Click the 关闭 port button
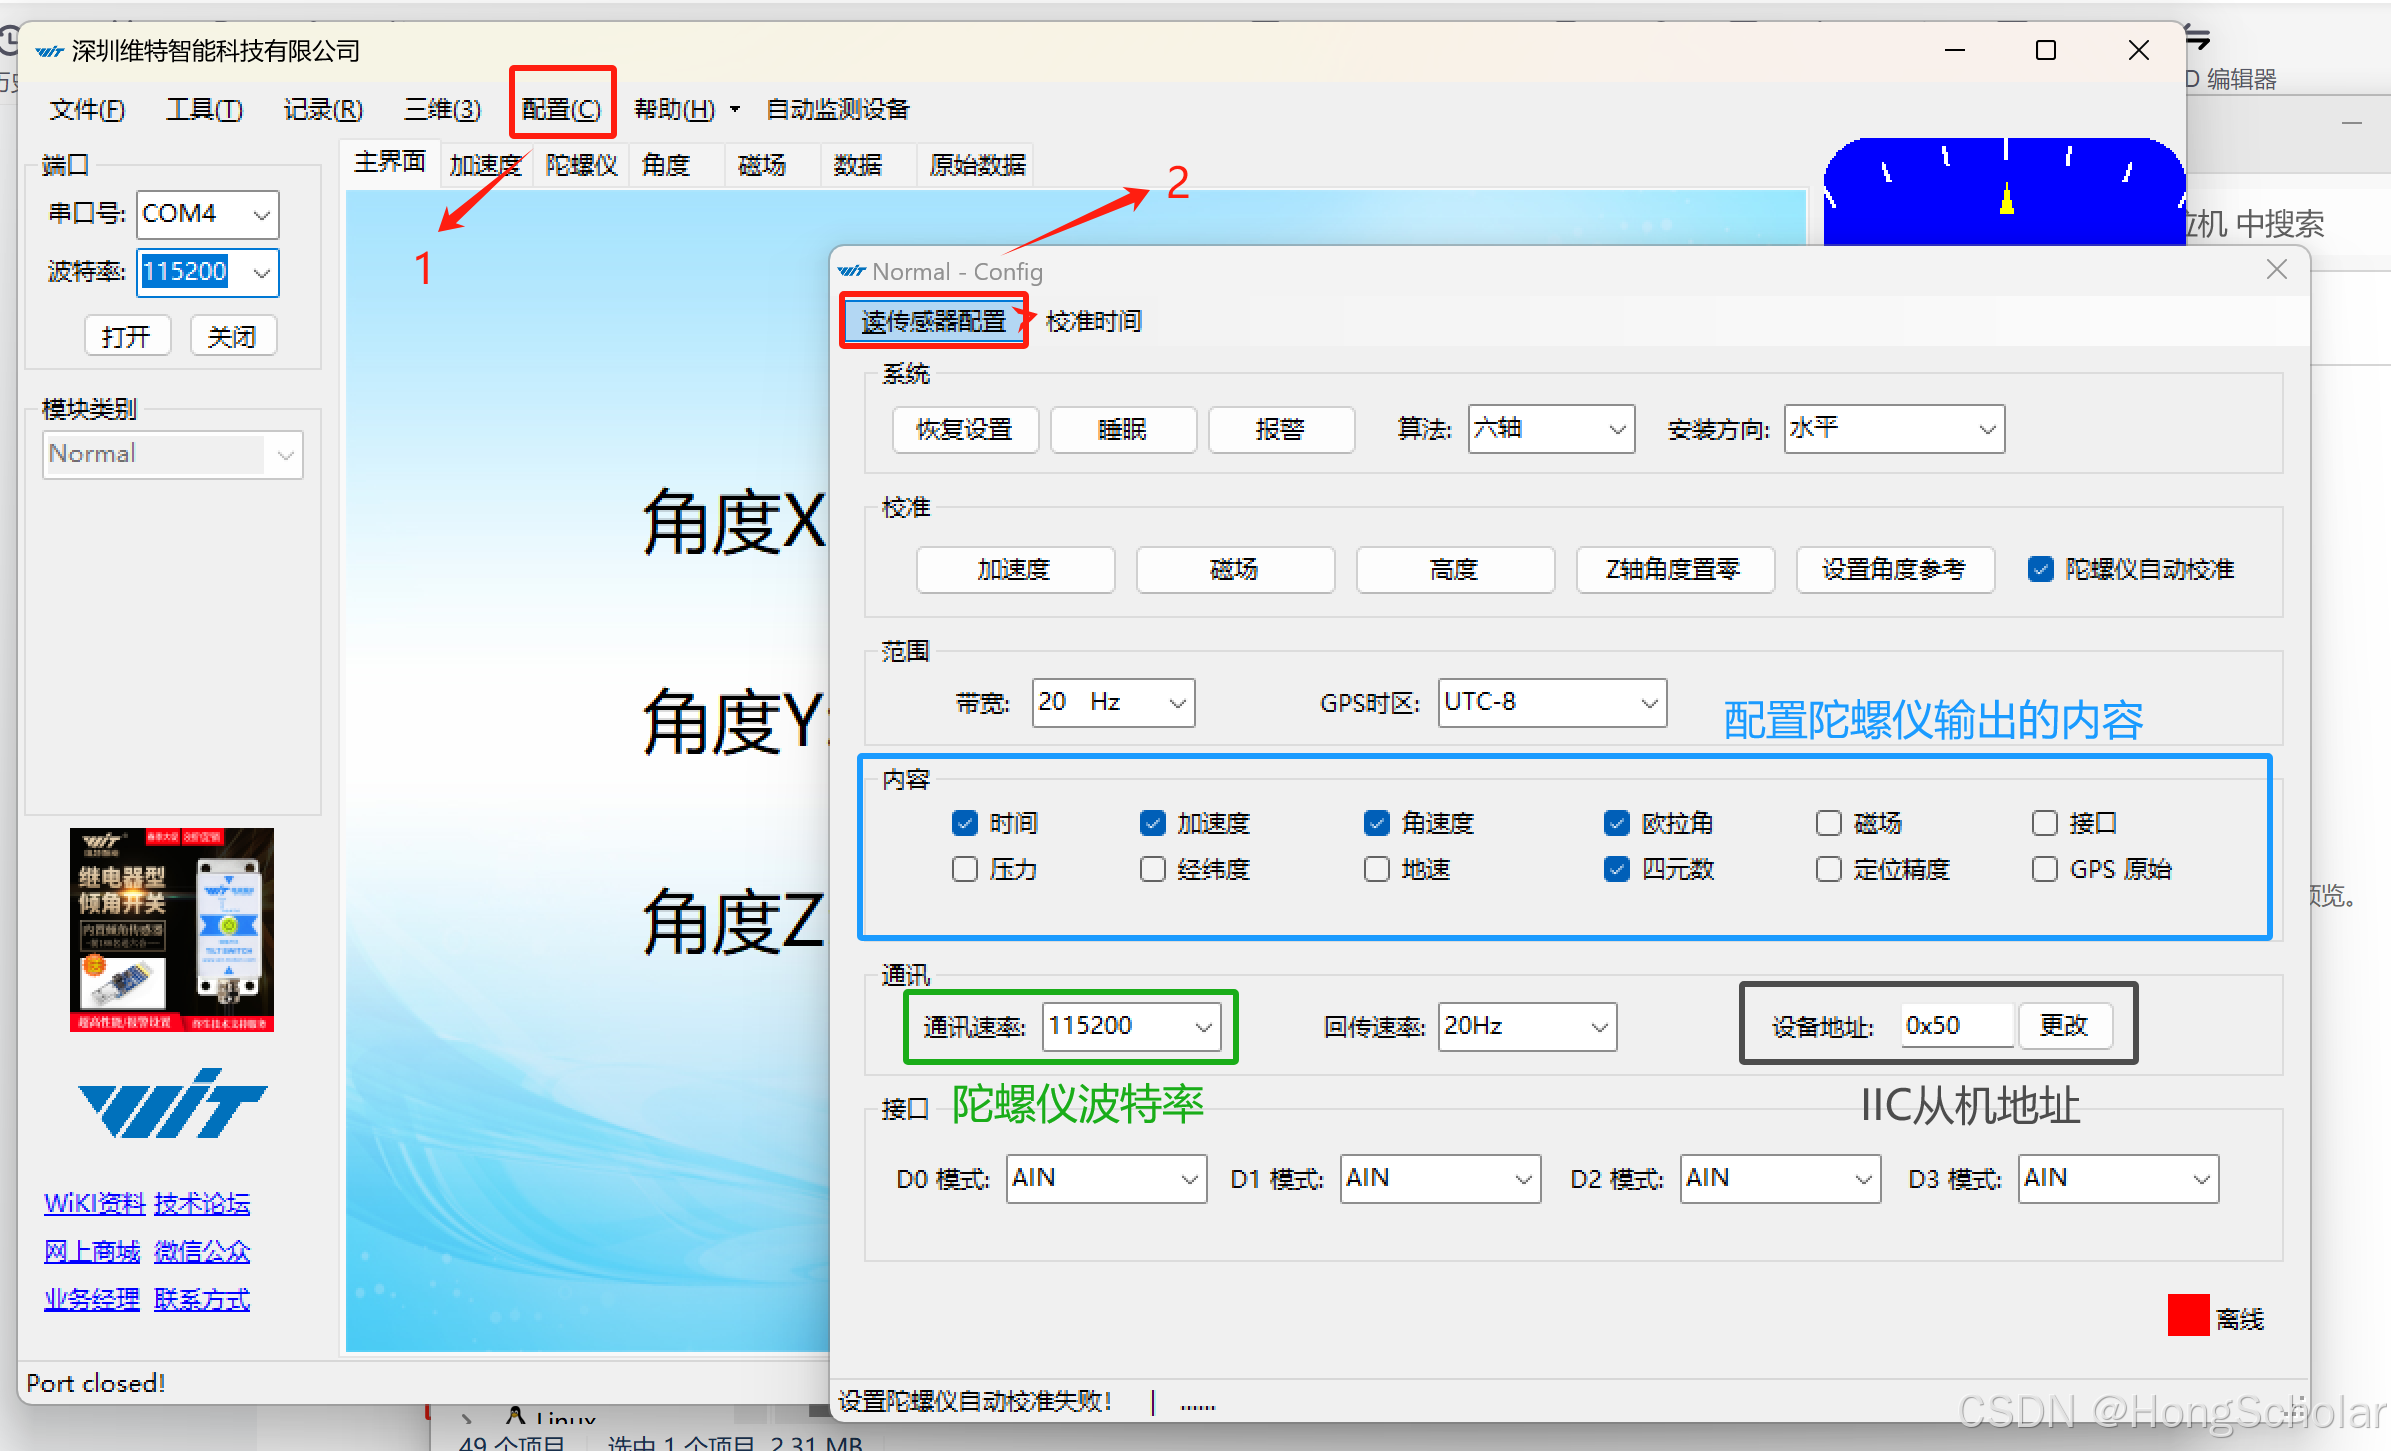 coord(233,336)
